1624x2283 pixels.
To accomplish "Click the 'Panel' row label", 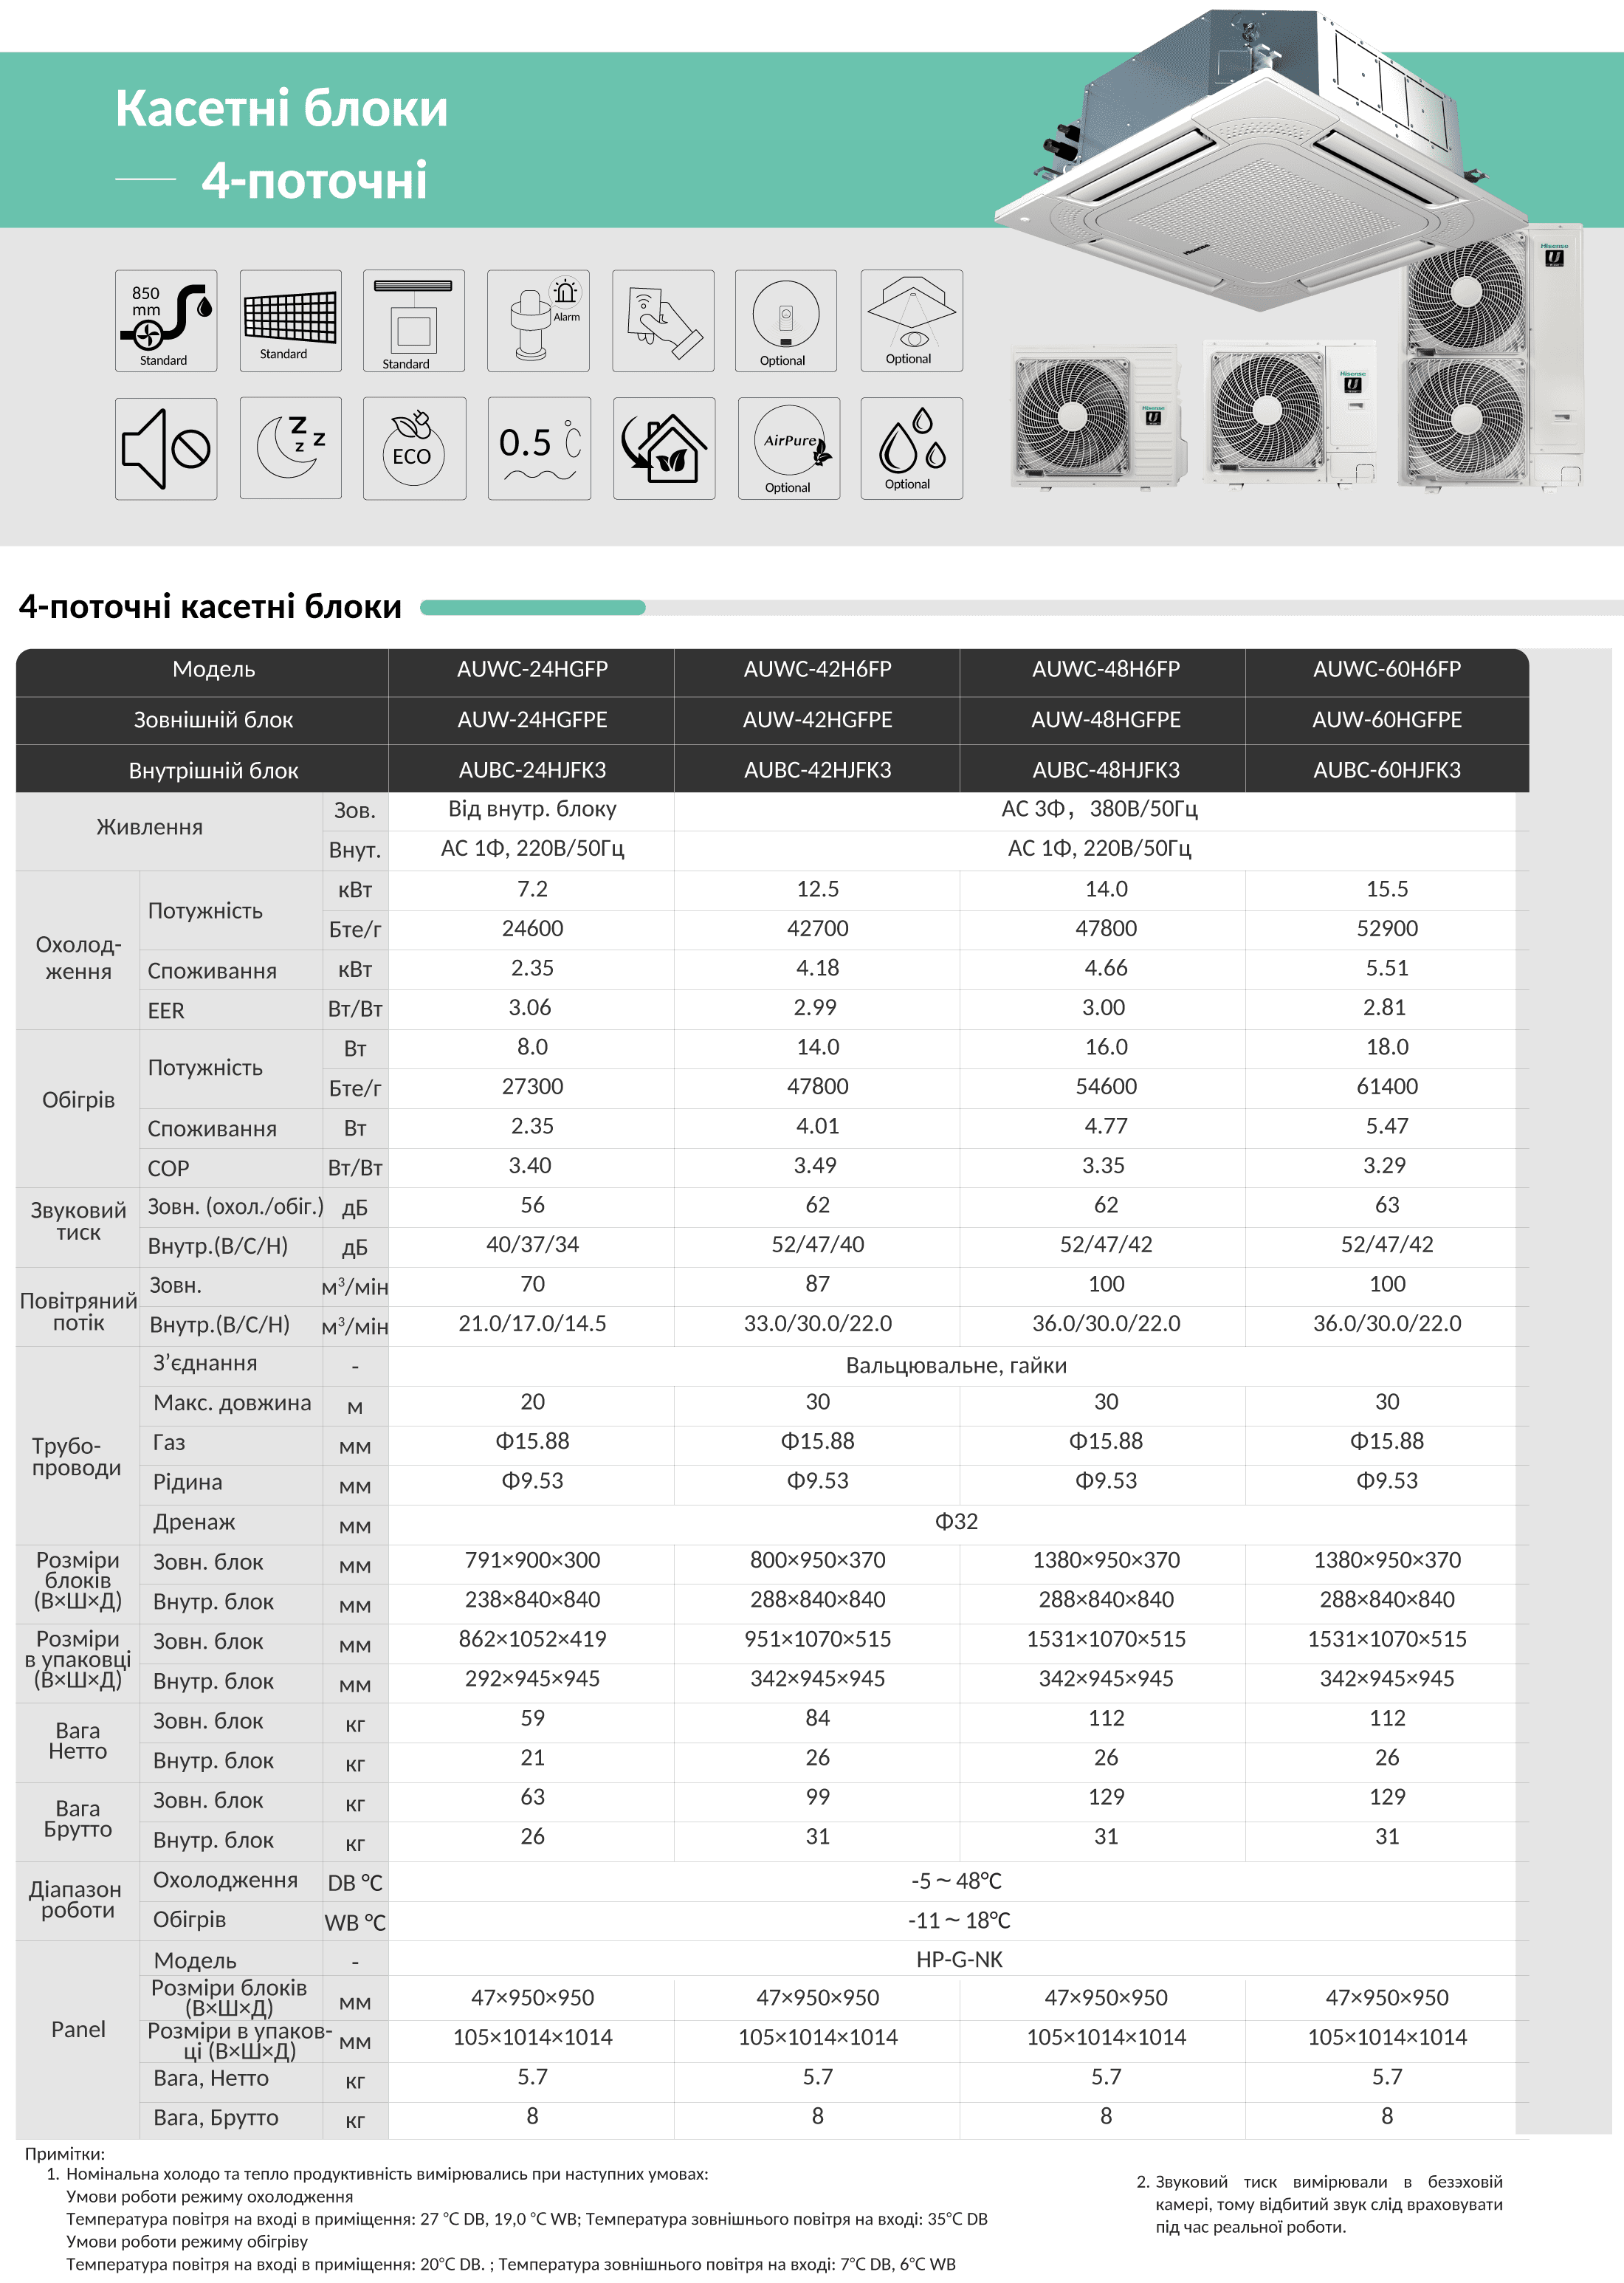I will tap(78, 2029).
